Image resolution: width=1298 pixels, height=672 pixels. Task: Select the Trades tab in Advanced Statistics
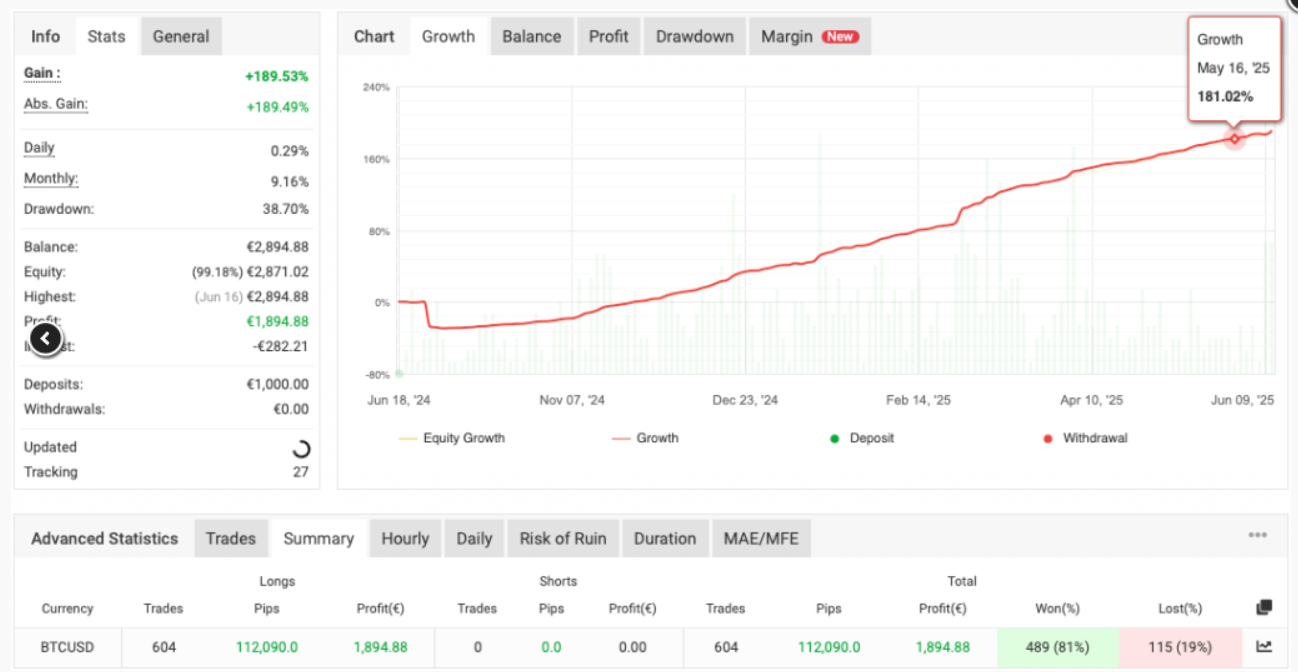pos(231,539)
